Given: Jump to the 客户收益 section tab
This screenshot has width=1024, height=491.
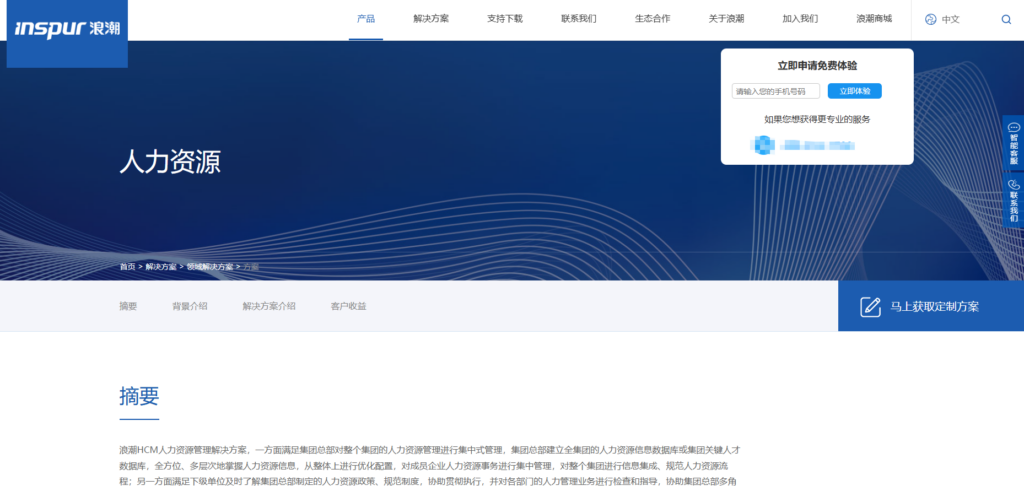Looking at the screenshot, I should click(349, 306).
